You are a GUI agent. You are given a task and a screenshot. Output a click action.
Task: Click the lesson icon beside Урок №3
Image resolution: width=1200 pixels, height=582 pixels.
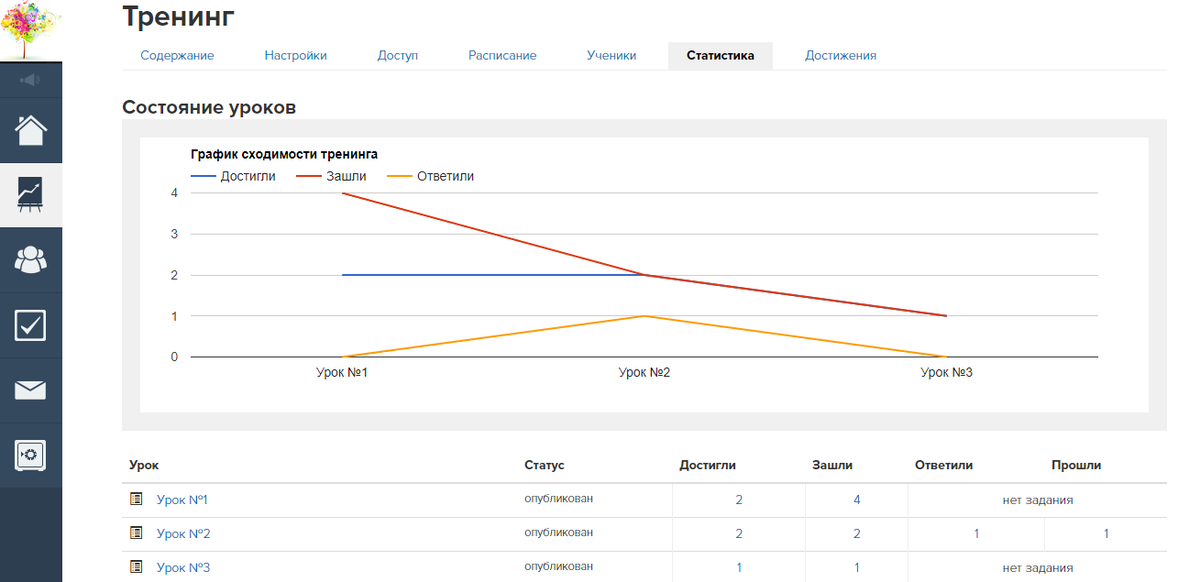(x=137, y=567)
